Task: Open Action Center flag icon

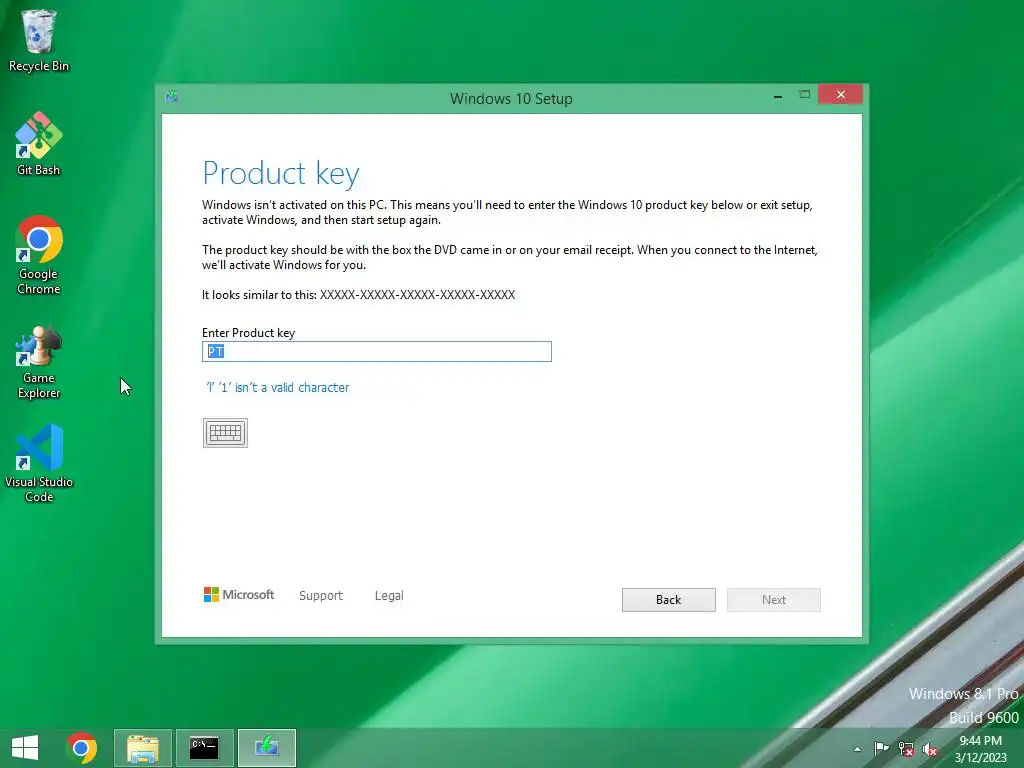Action: coord(881,749)
